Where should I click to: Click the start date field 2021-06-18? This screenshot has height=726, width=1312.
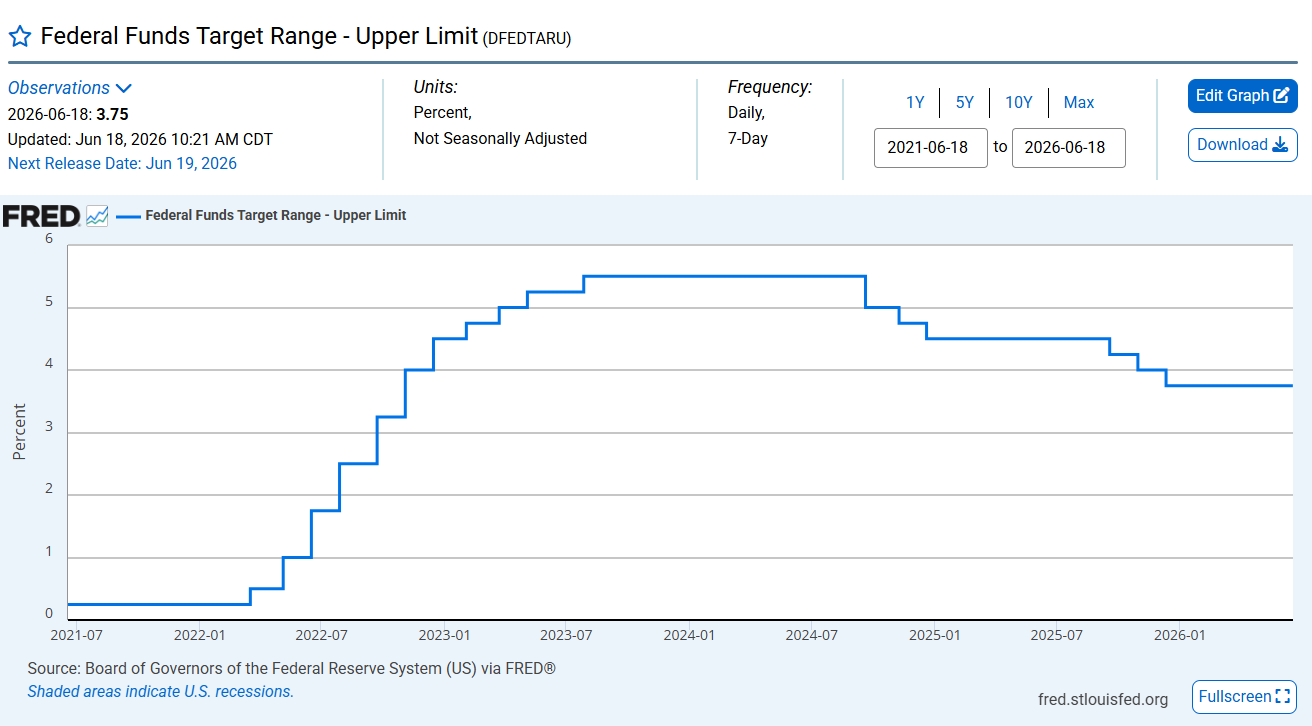pos(931,148)
